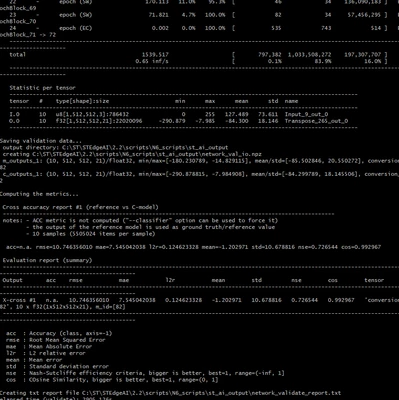Image resolution: width=399 pixels, height=400 pixels.
Task: Click the "Evaluation report (summary)" heading
Action: [x=47, y=260]
